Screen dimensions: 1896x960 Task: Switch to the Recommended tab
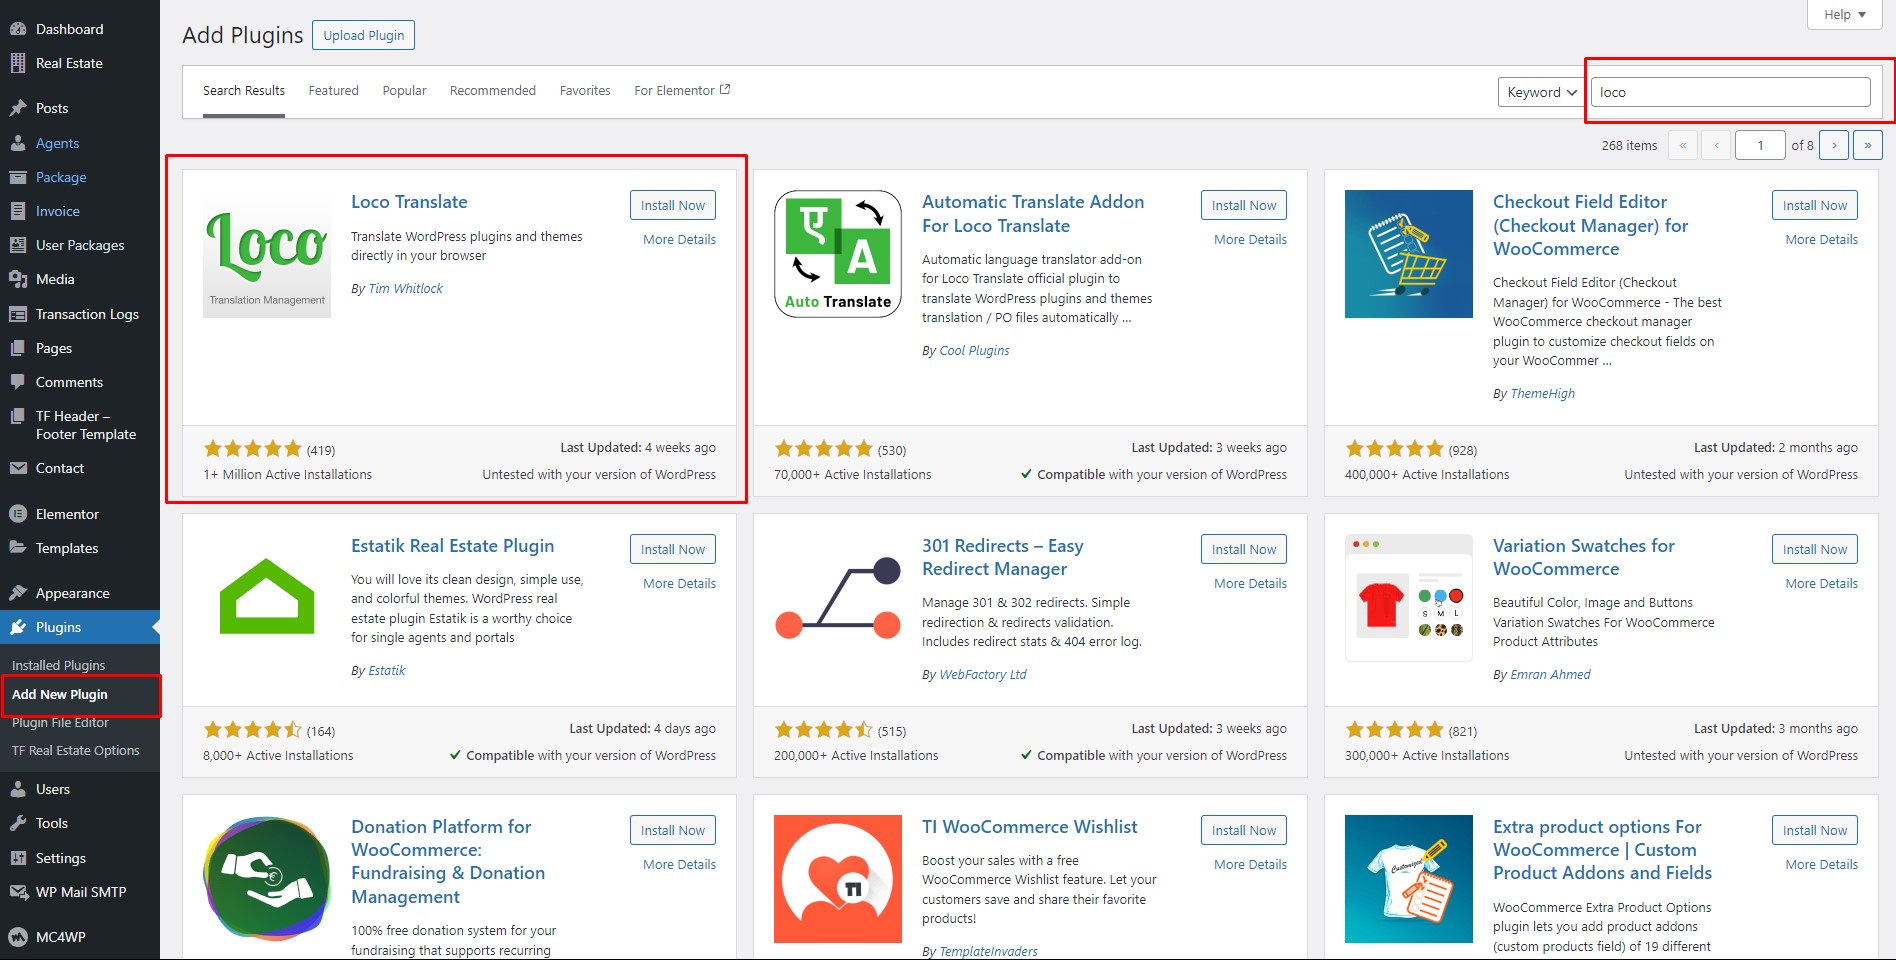point(493,90)
